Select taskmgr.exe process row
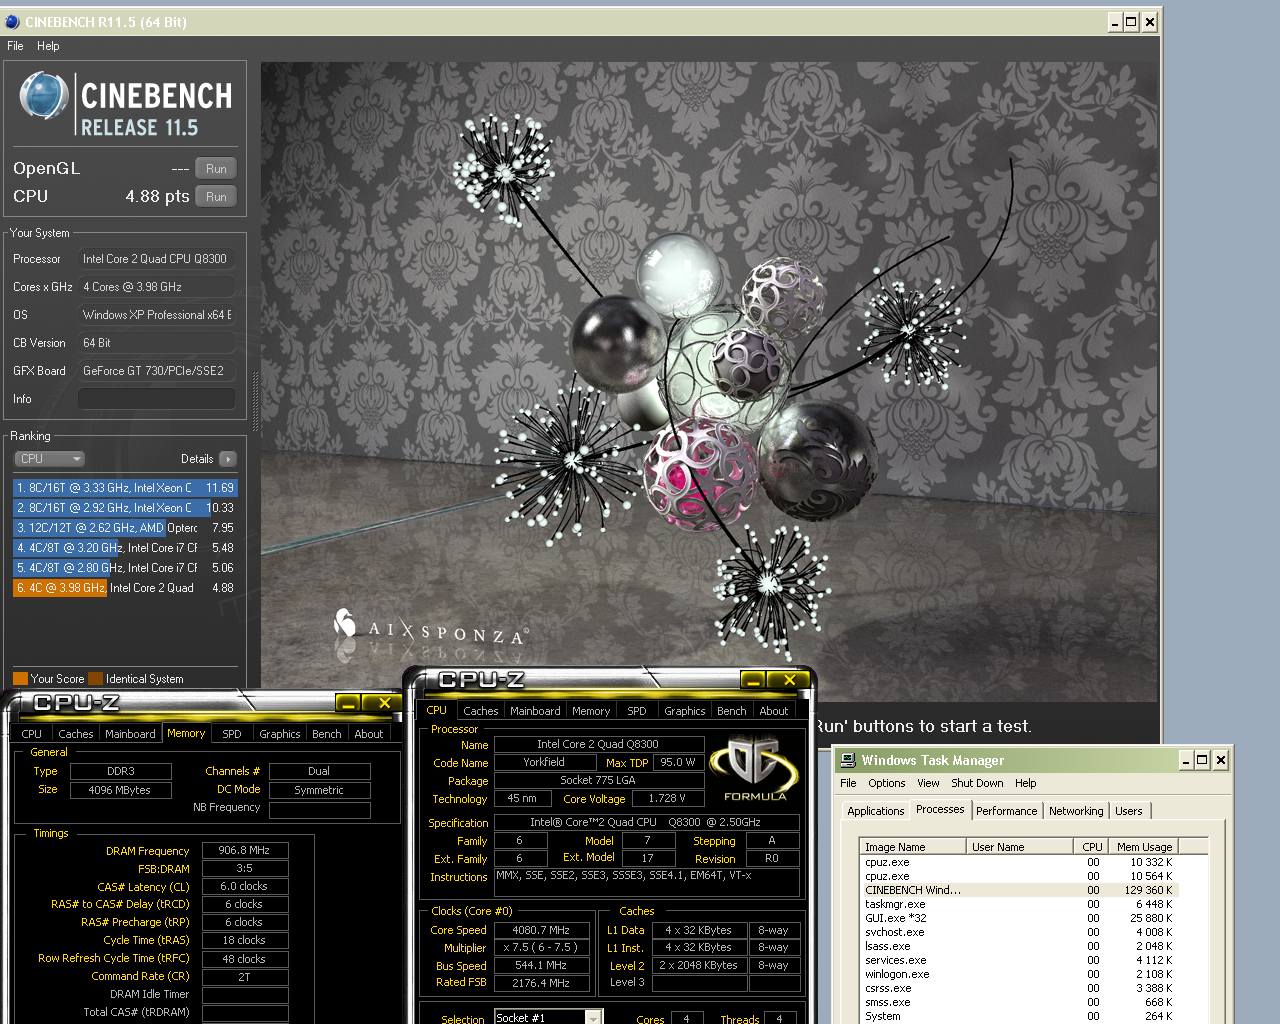 click(x=1019, y=904)
